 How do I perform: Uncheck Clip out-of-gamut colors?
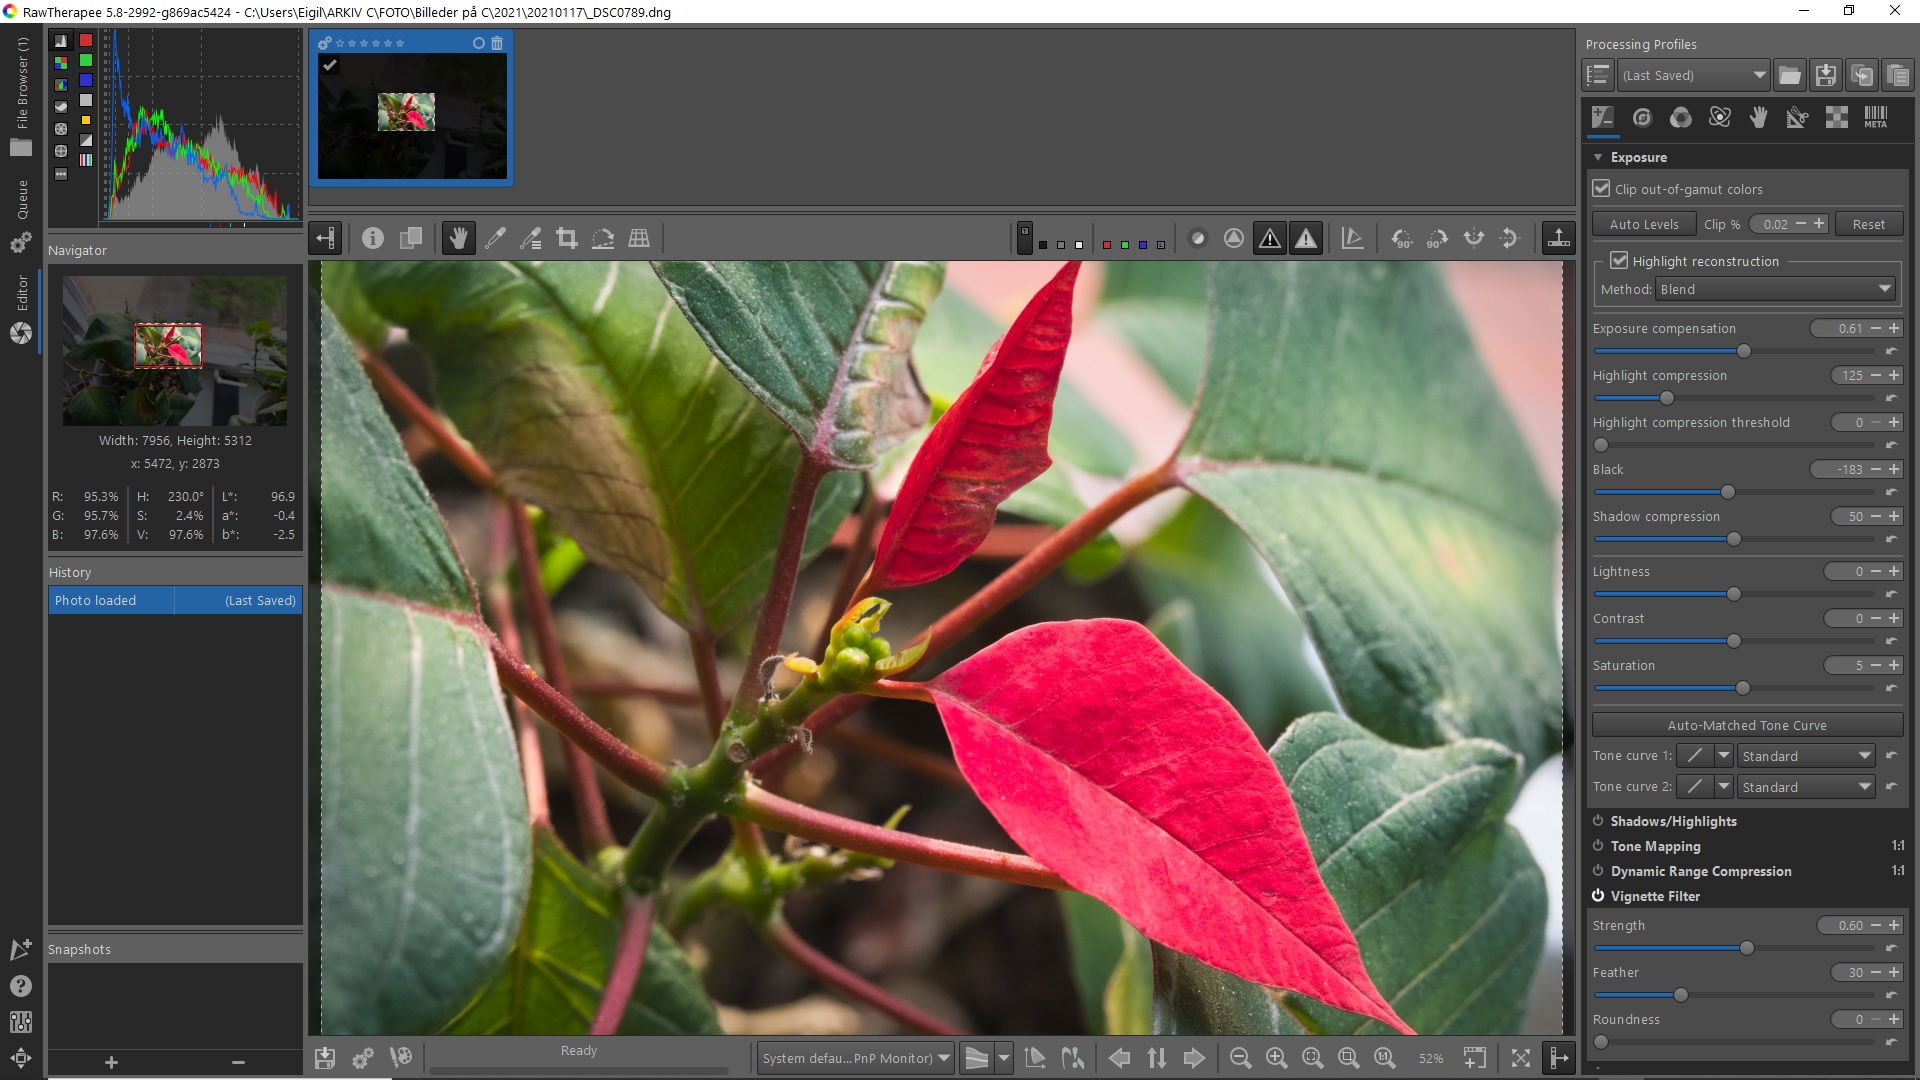1602,189
